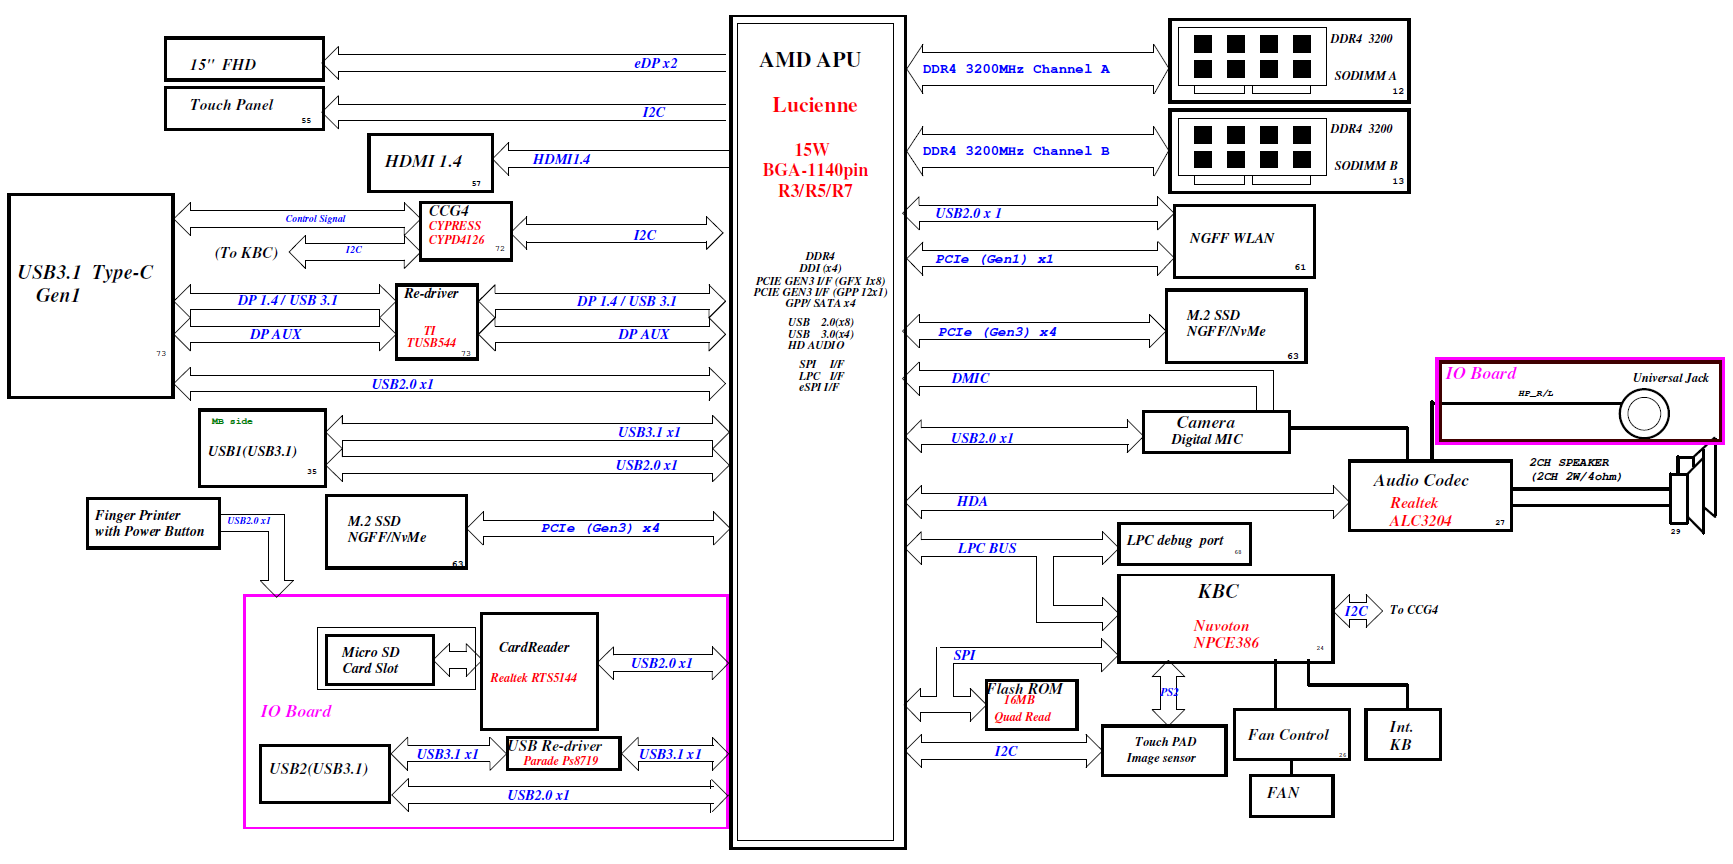Select the CardReader Realtek RTS5144 block
The image size is (1733, 864).
point(539,671)
